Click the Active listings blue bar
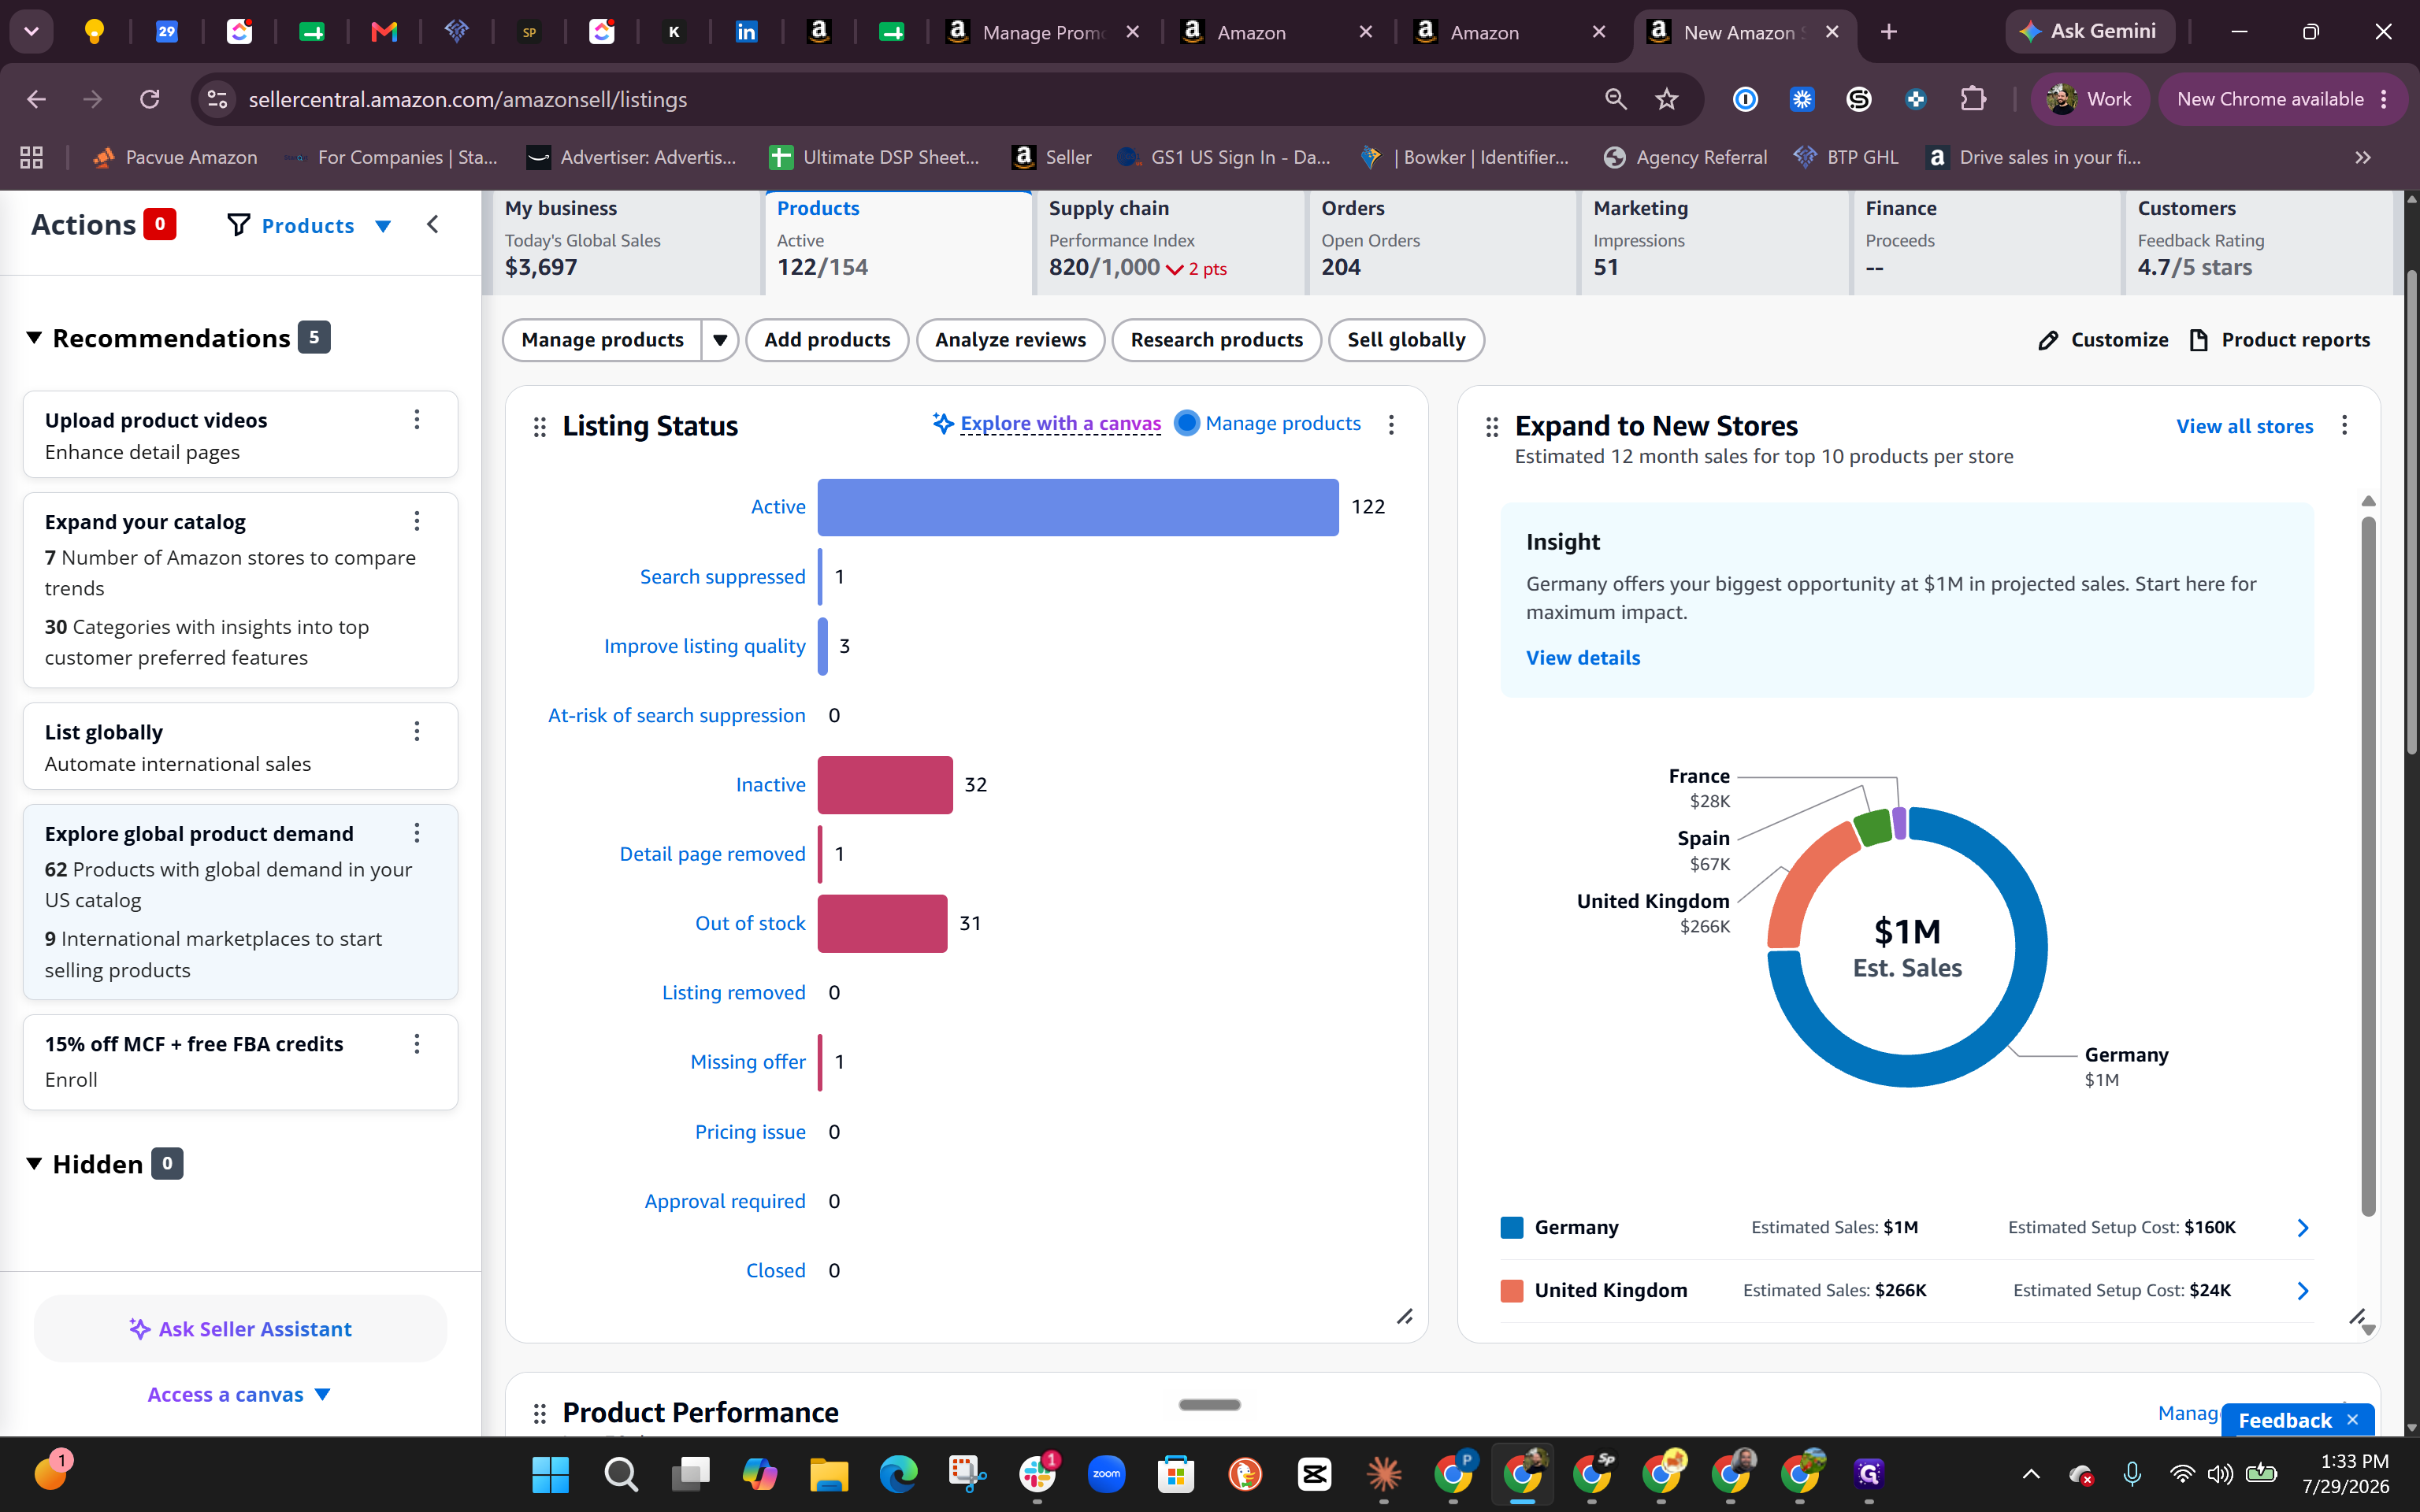Image resolution: width=2420 pixels, height=1512 pixels. click(x=1078, y=507)
